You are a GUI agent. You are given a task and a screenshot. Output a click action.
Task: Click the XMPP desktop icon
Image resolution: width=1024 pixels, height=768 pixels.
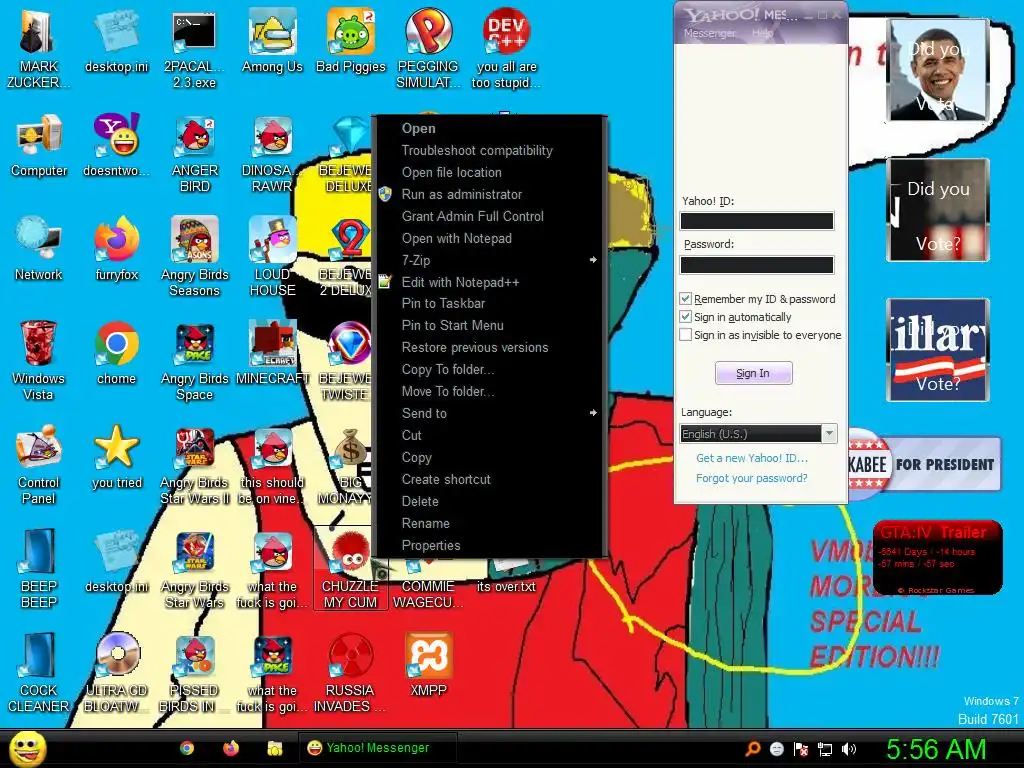[428, 665]
